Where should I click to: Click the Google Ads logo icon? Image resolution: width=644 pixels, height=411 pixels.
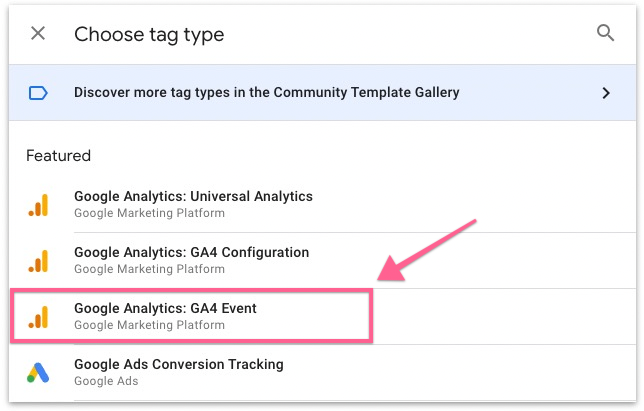pos(38,373)
